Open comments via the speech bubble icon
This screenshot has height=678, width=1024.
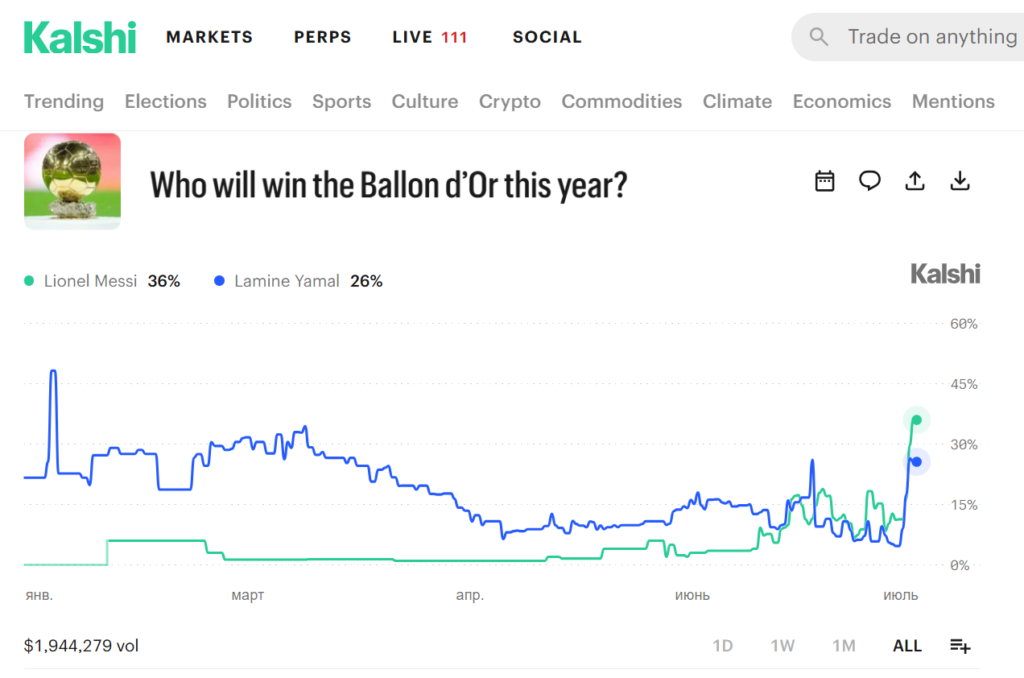(x=869, y=181)
